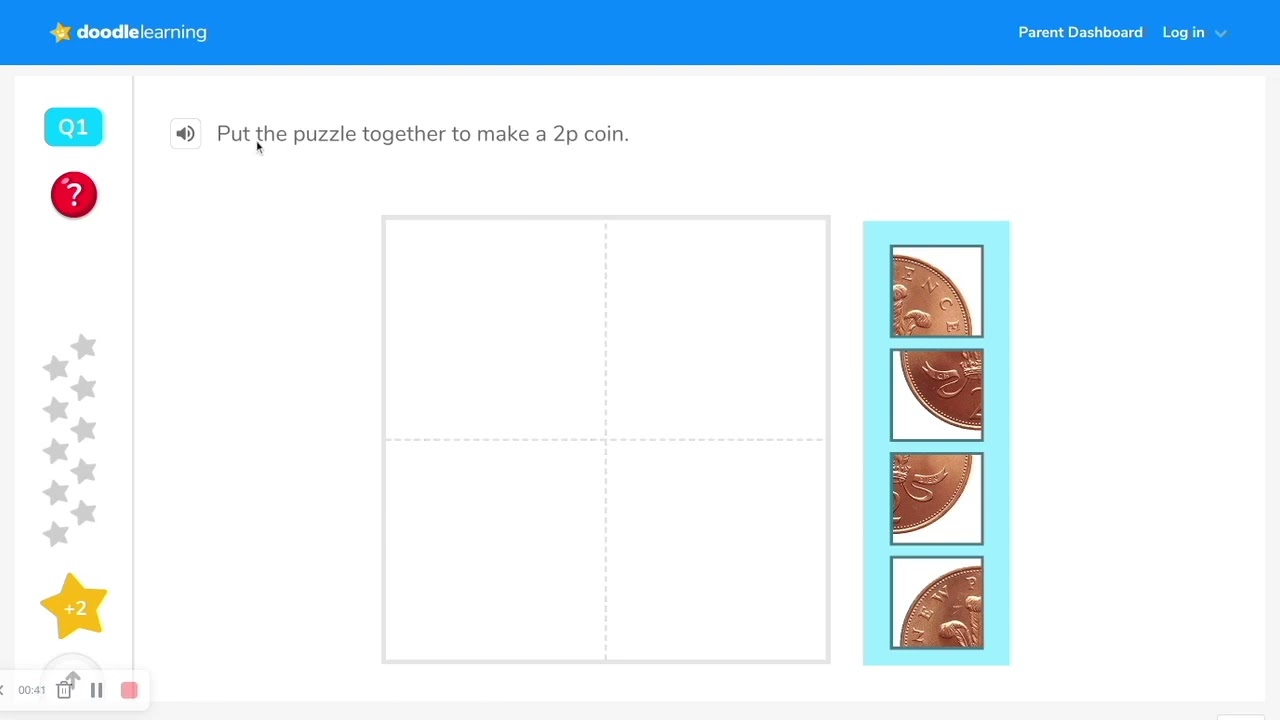Viewport: 1280px width, 720px height.
Task: Open the Parent Dashboard link
Action: (x=1080, y=32)
